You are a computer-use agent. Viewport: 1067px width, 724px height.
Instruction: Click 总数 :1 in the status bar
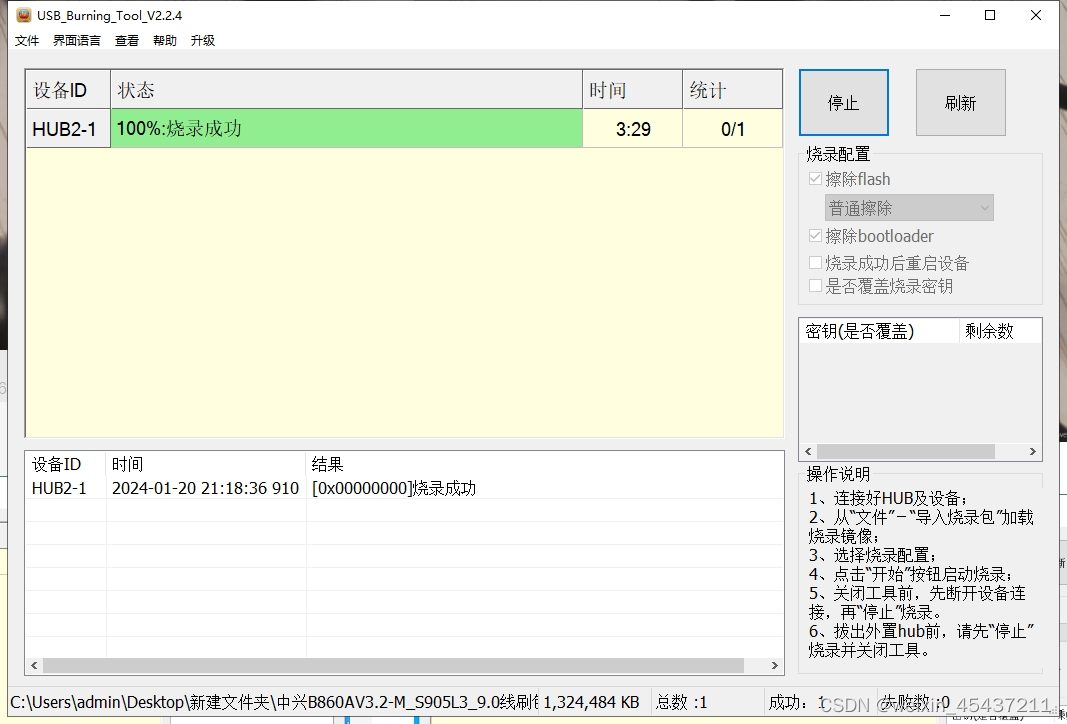[682, 702]
